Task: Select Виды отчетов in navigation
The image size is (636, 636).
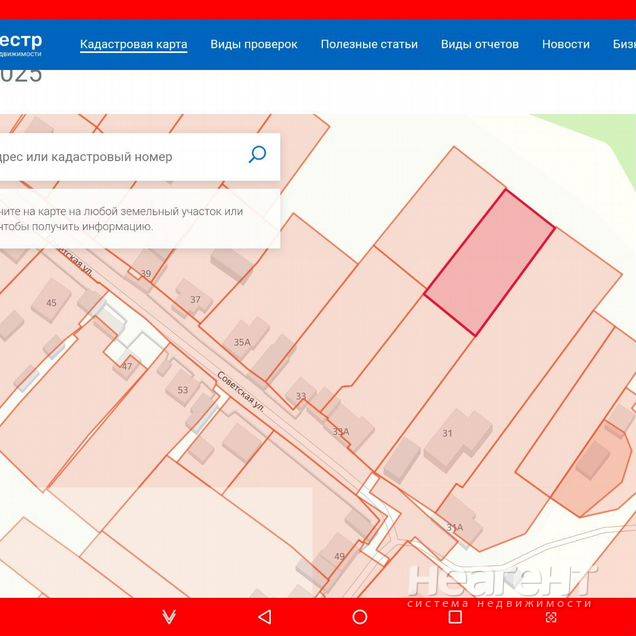Action: pyautogui.click(x=479, y=44)
